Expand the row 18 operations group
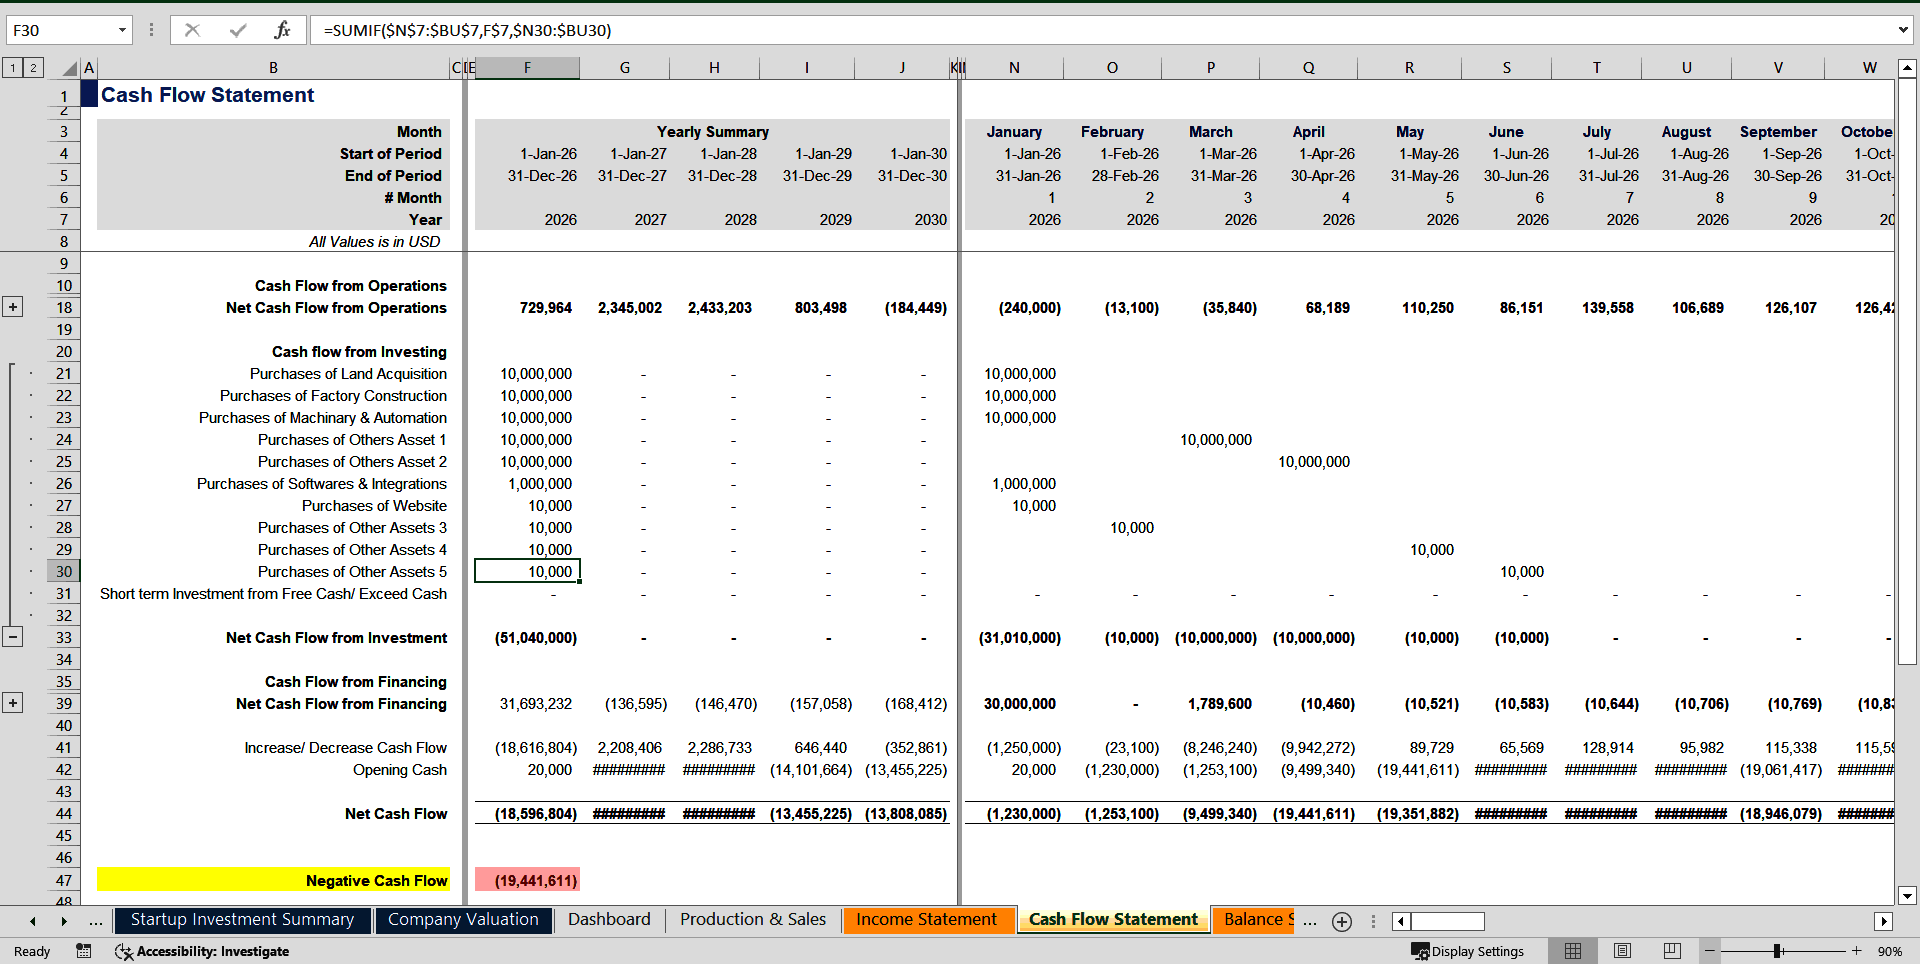Image resolution: width=1920 pixels, height=966 pixels. pos(13,307)
